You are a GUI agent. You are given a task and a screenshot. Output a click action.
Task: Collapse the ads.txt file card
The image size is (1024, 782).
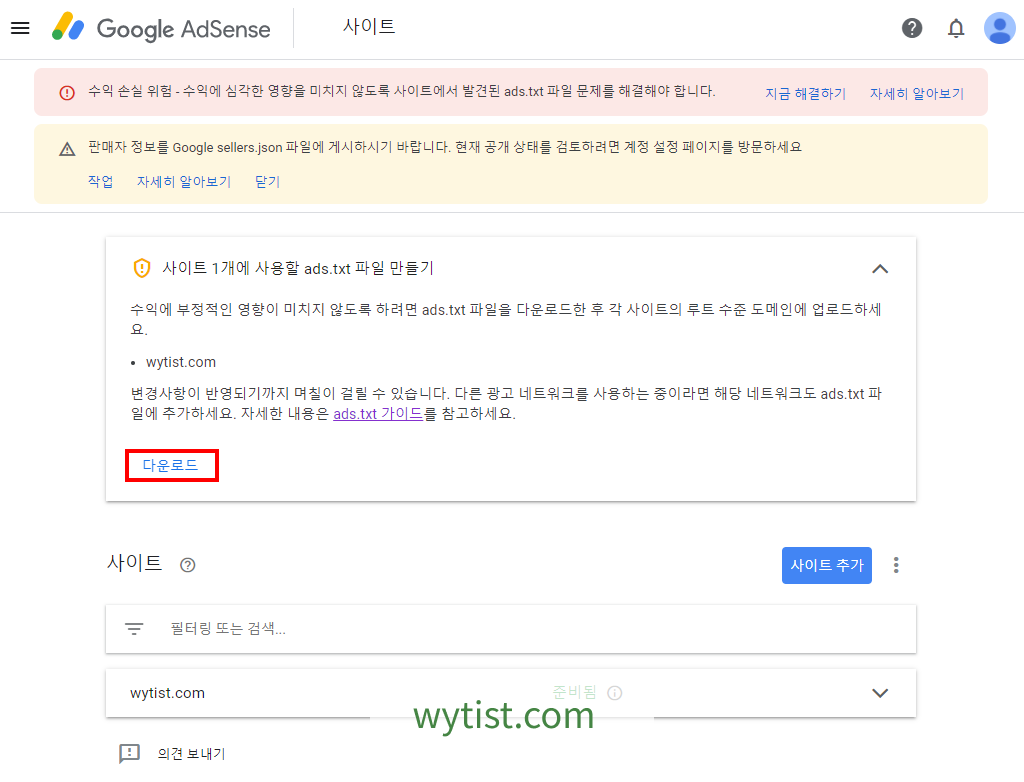coord(880,269)
